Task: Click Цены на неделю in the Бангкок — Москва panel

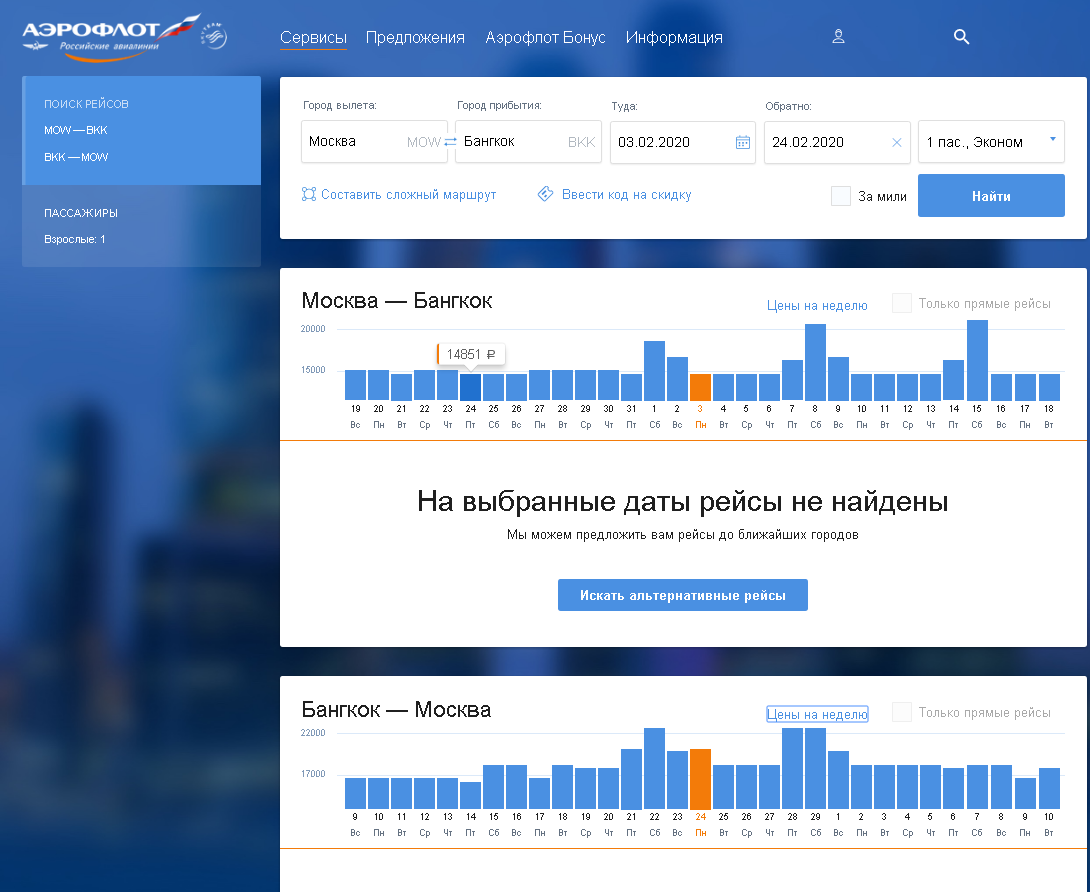Action: (817, 714)
